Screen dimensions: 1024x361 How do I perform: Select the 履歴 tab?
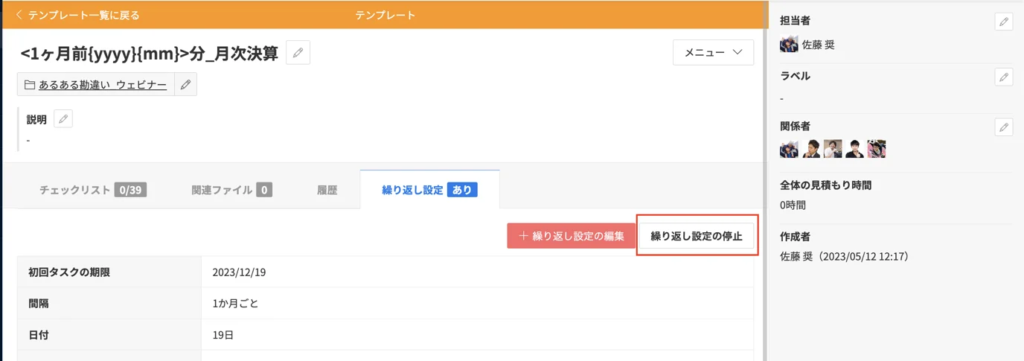tap(328, 190)
